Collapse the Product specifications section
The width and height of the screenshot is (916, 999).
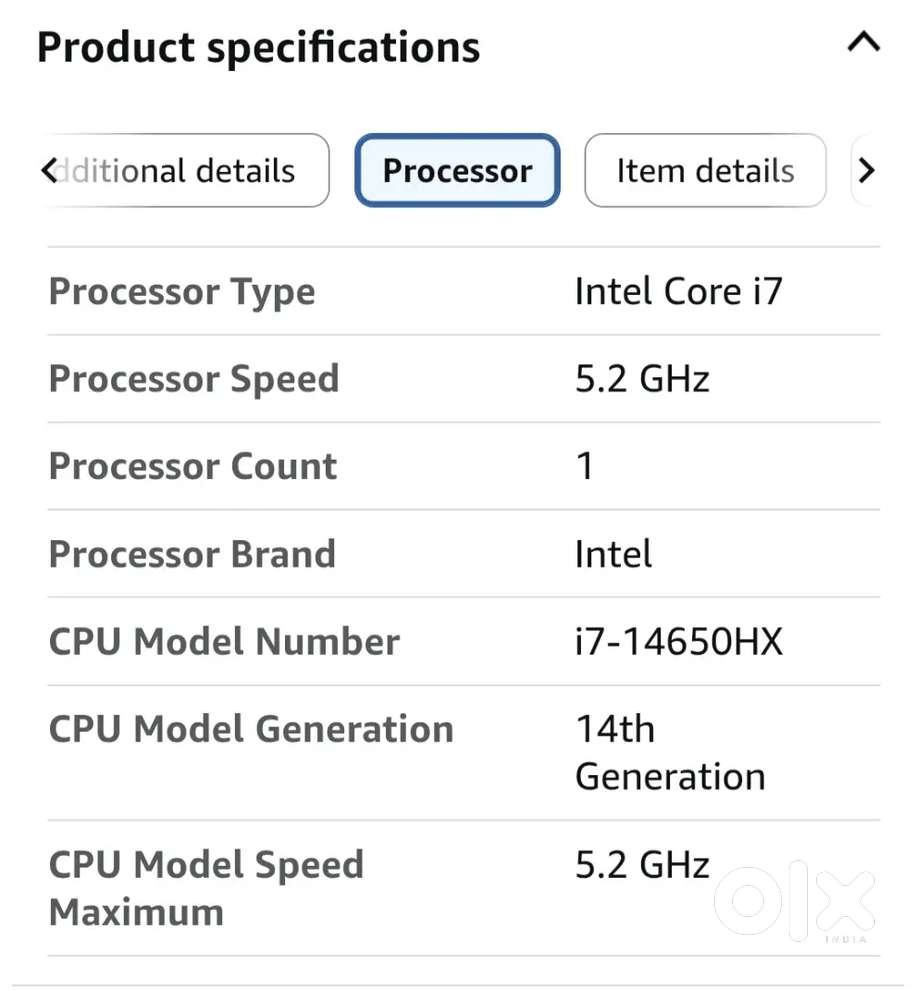(x=863, y=43)
